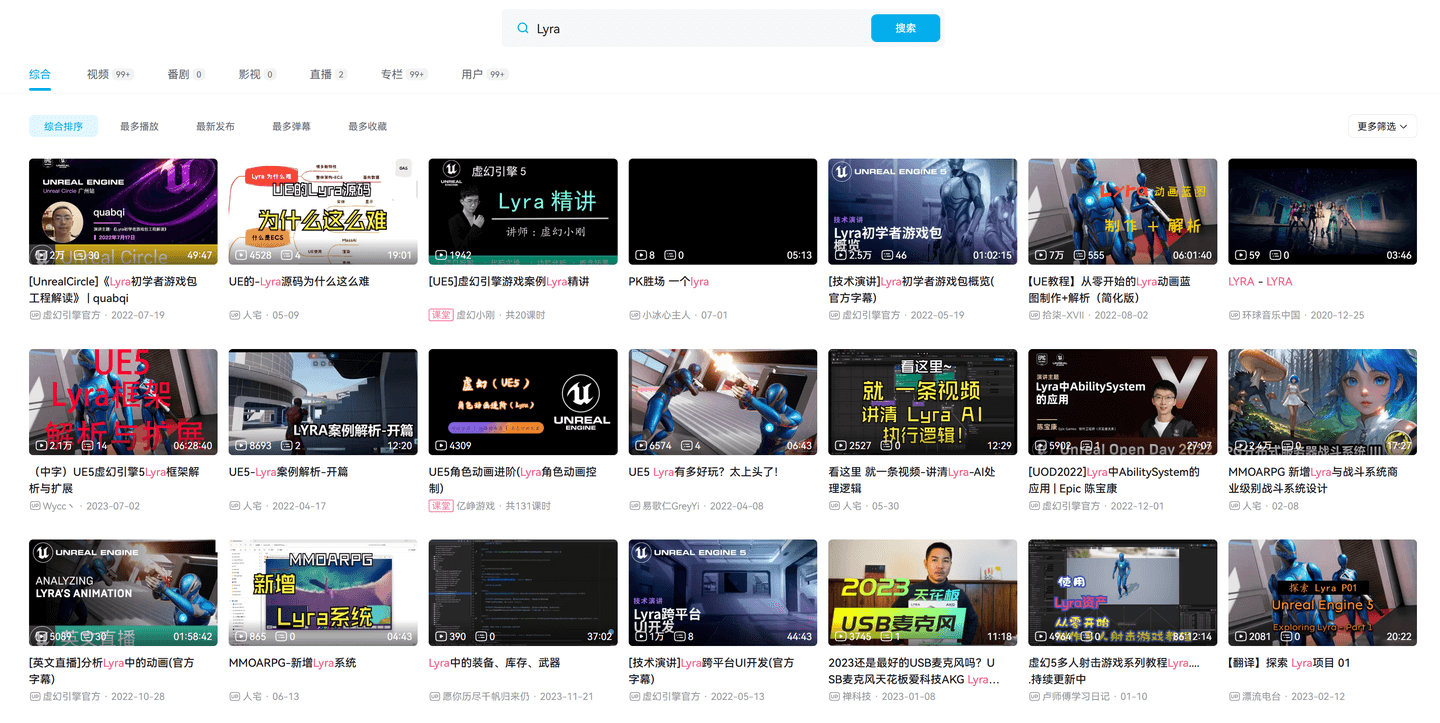1440x723 pixels.
Task: Select the 最多播放 sort option
Action: click(139, 127)
